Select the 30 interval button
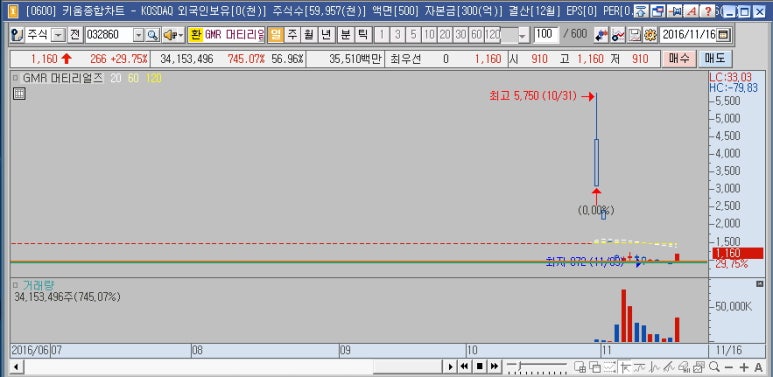Screen dimensions: 773x377 [460, 35]
